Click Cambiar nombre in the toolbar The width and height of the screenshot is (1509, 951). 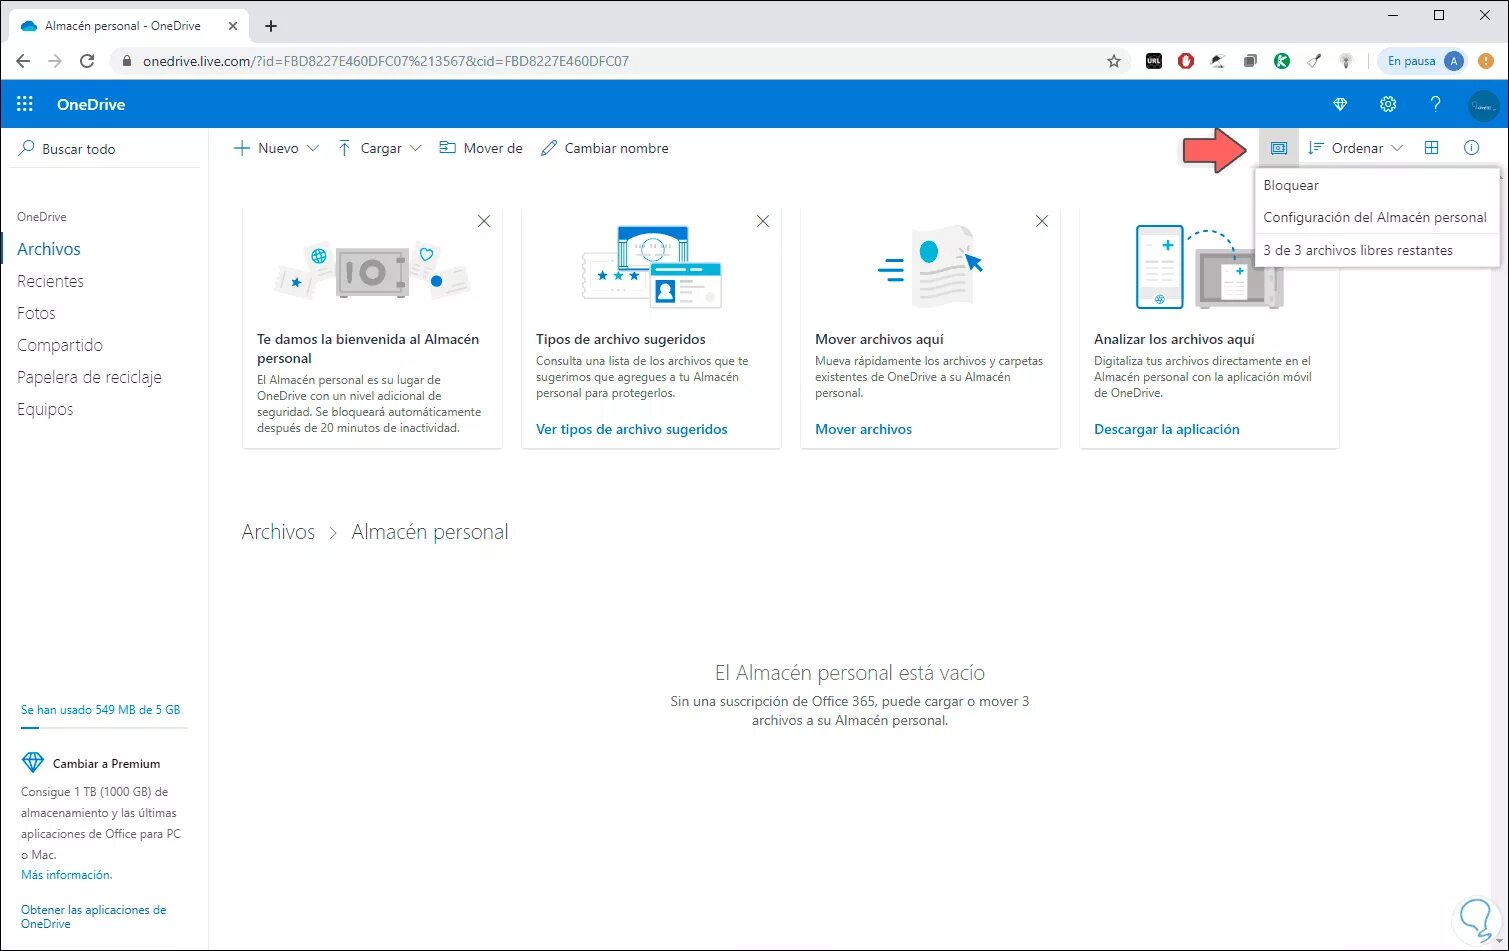click(x=605, y=148)
